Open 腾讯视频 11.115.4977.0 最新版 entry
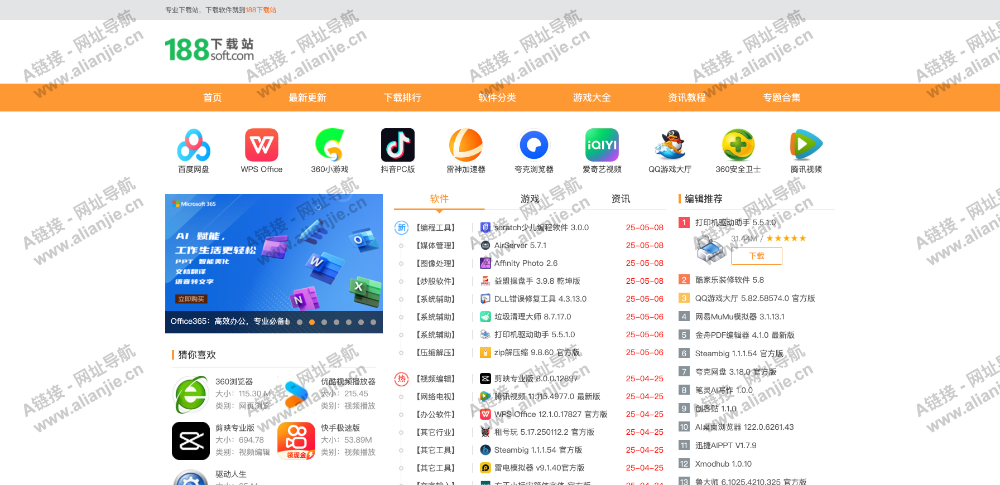The image size is (1000, 485). (x=547, y=396)
